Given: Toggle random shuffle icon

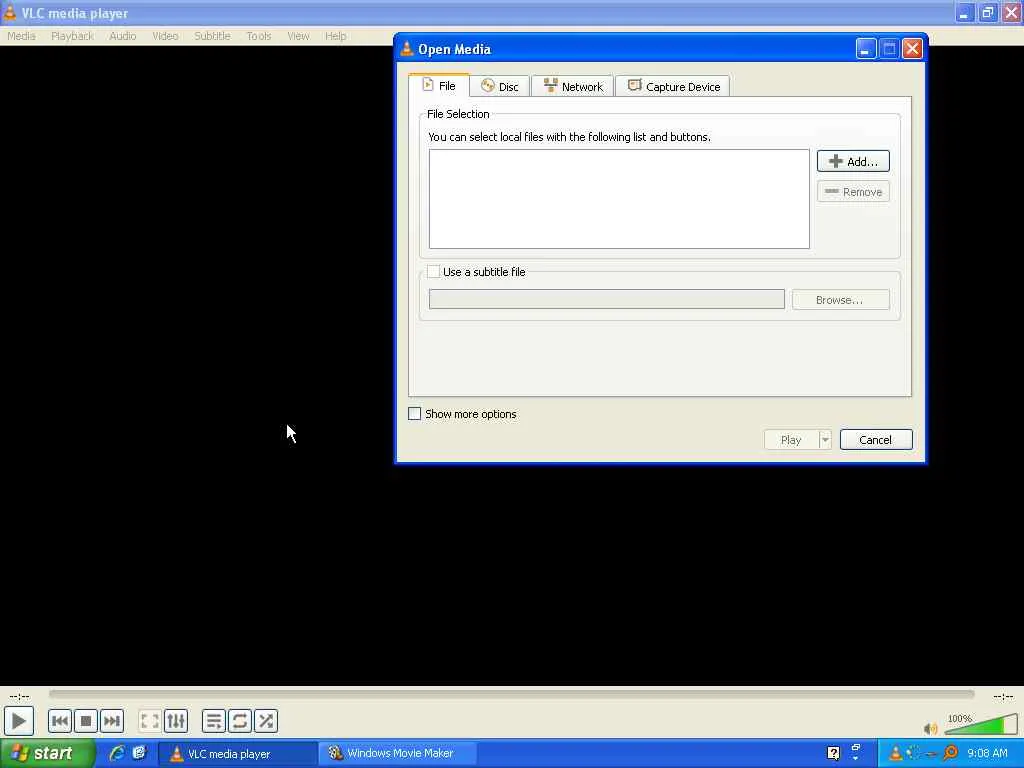Looking at the screenshot, I should (266, 721).
